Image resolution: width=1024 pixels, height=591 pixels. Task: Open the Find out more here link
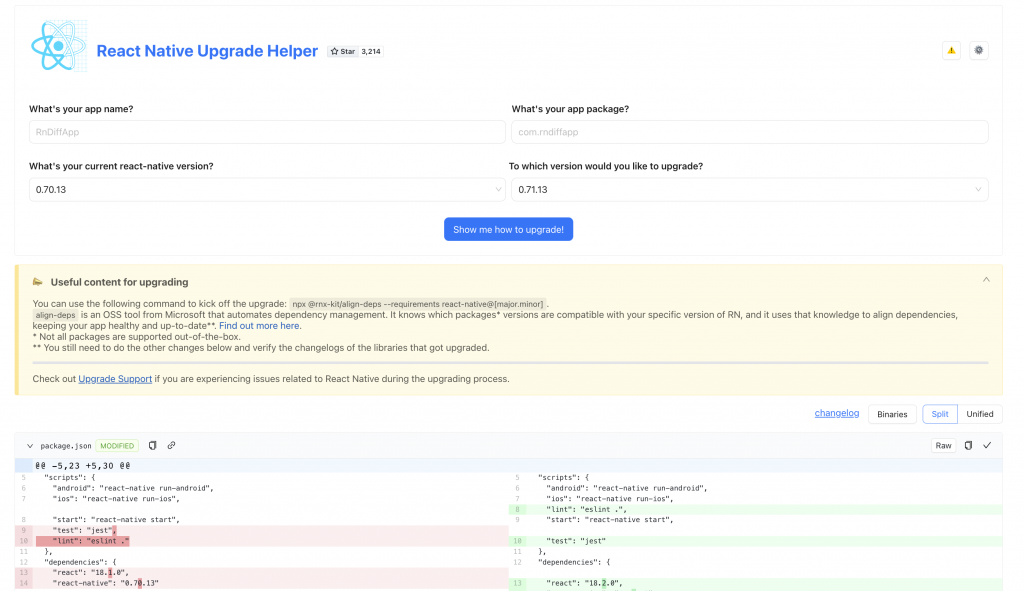pyautogui.click(x=260, y=326)
